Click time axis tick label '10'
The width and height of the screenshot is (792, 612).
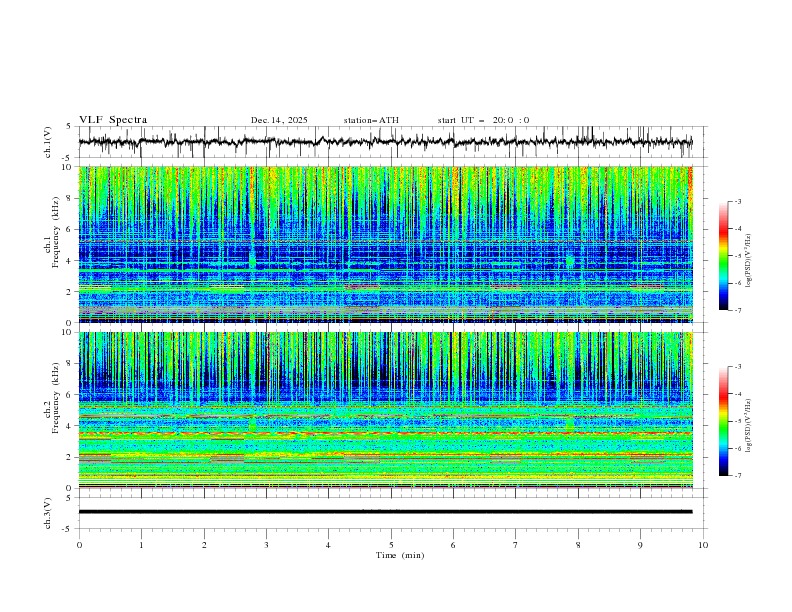(703, 545)
